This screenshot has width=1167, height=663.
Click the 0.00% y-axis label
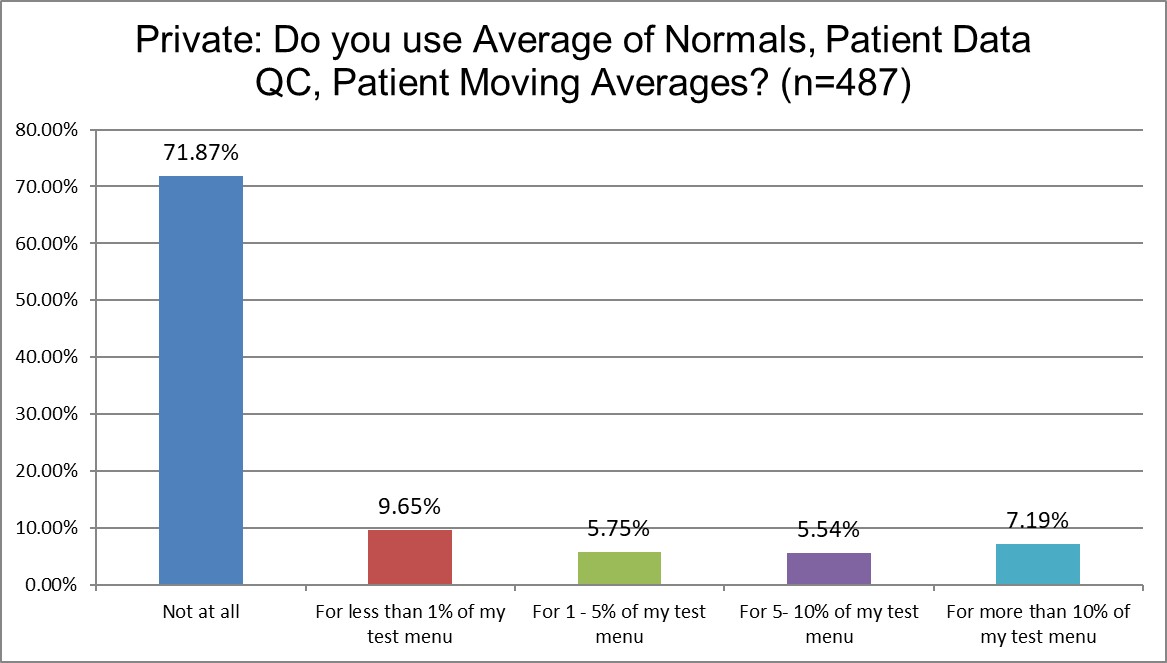click(50, 585)
